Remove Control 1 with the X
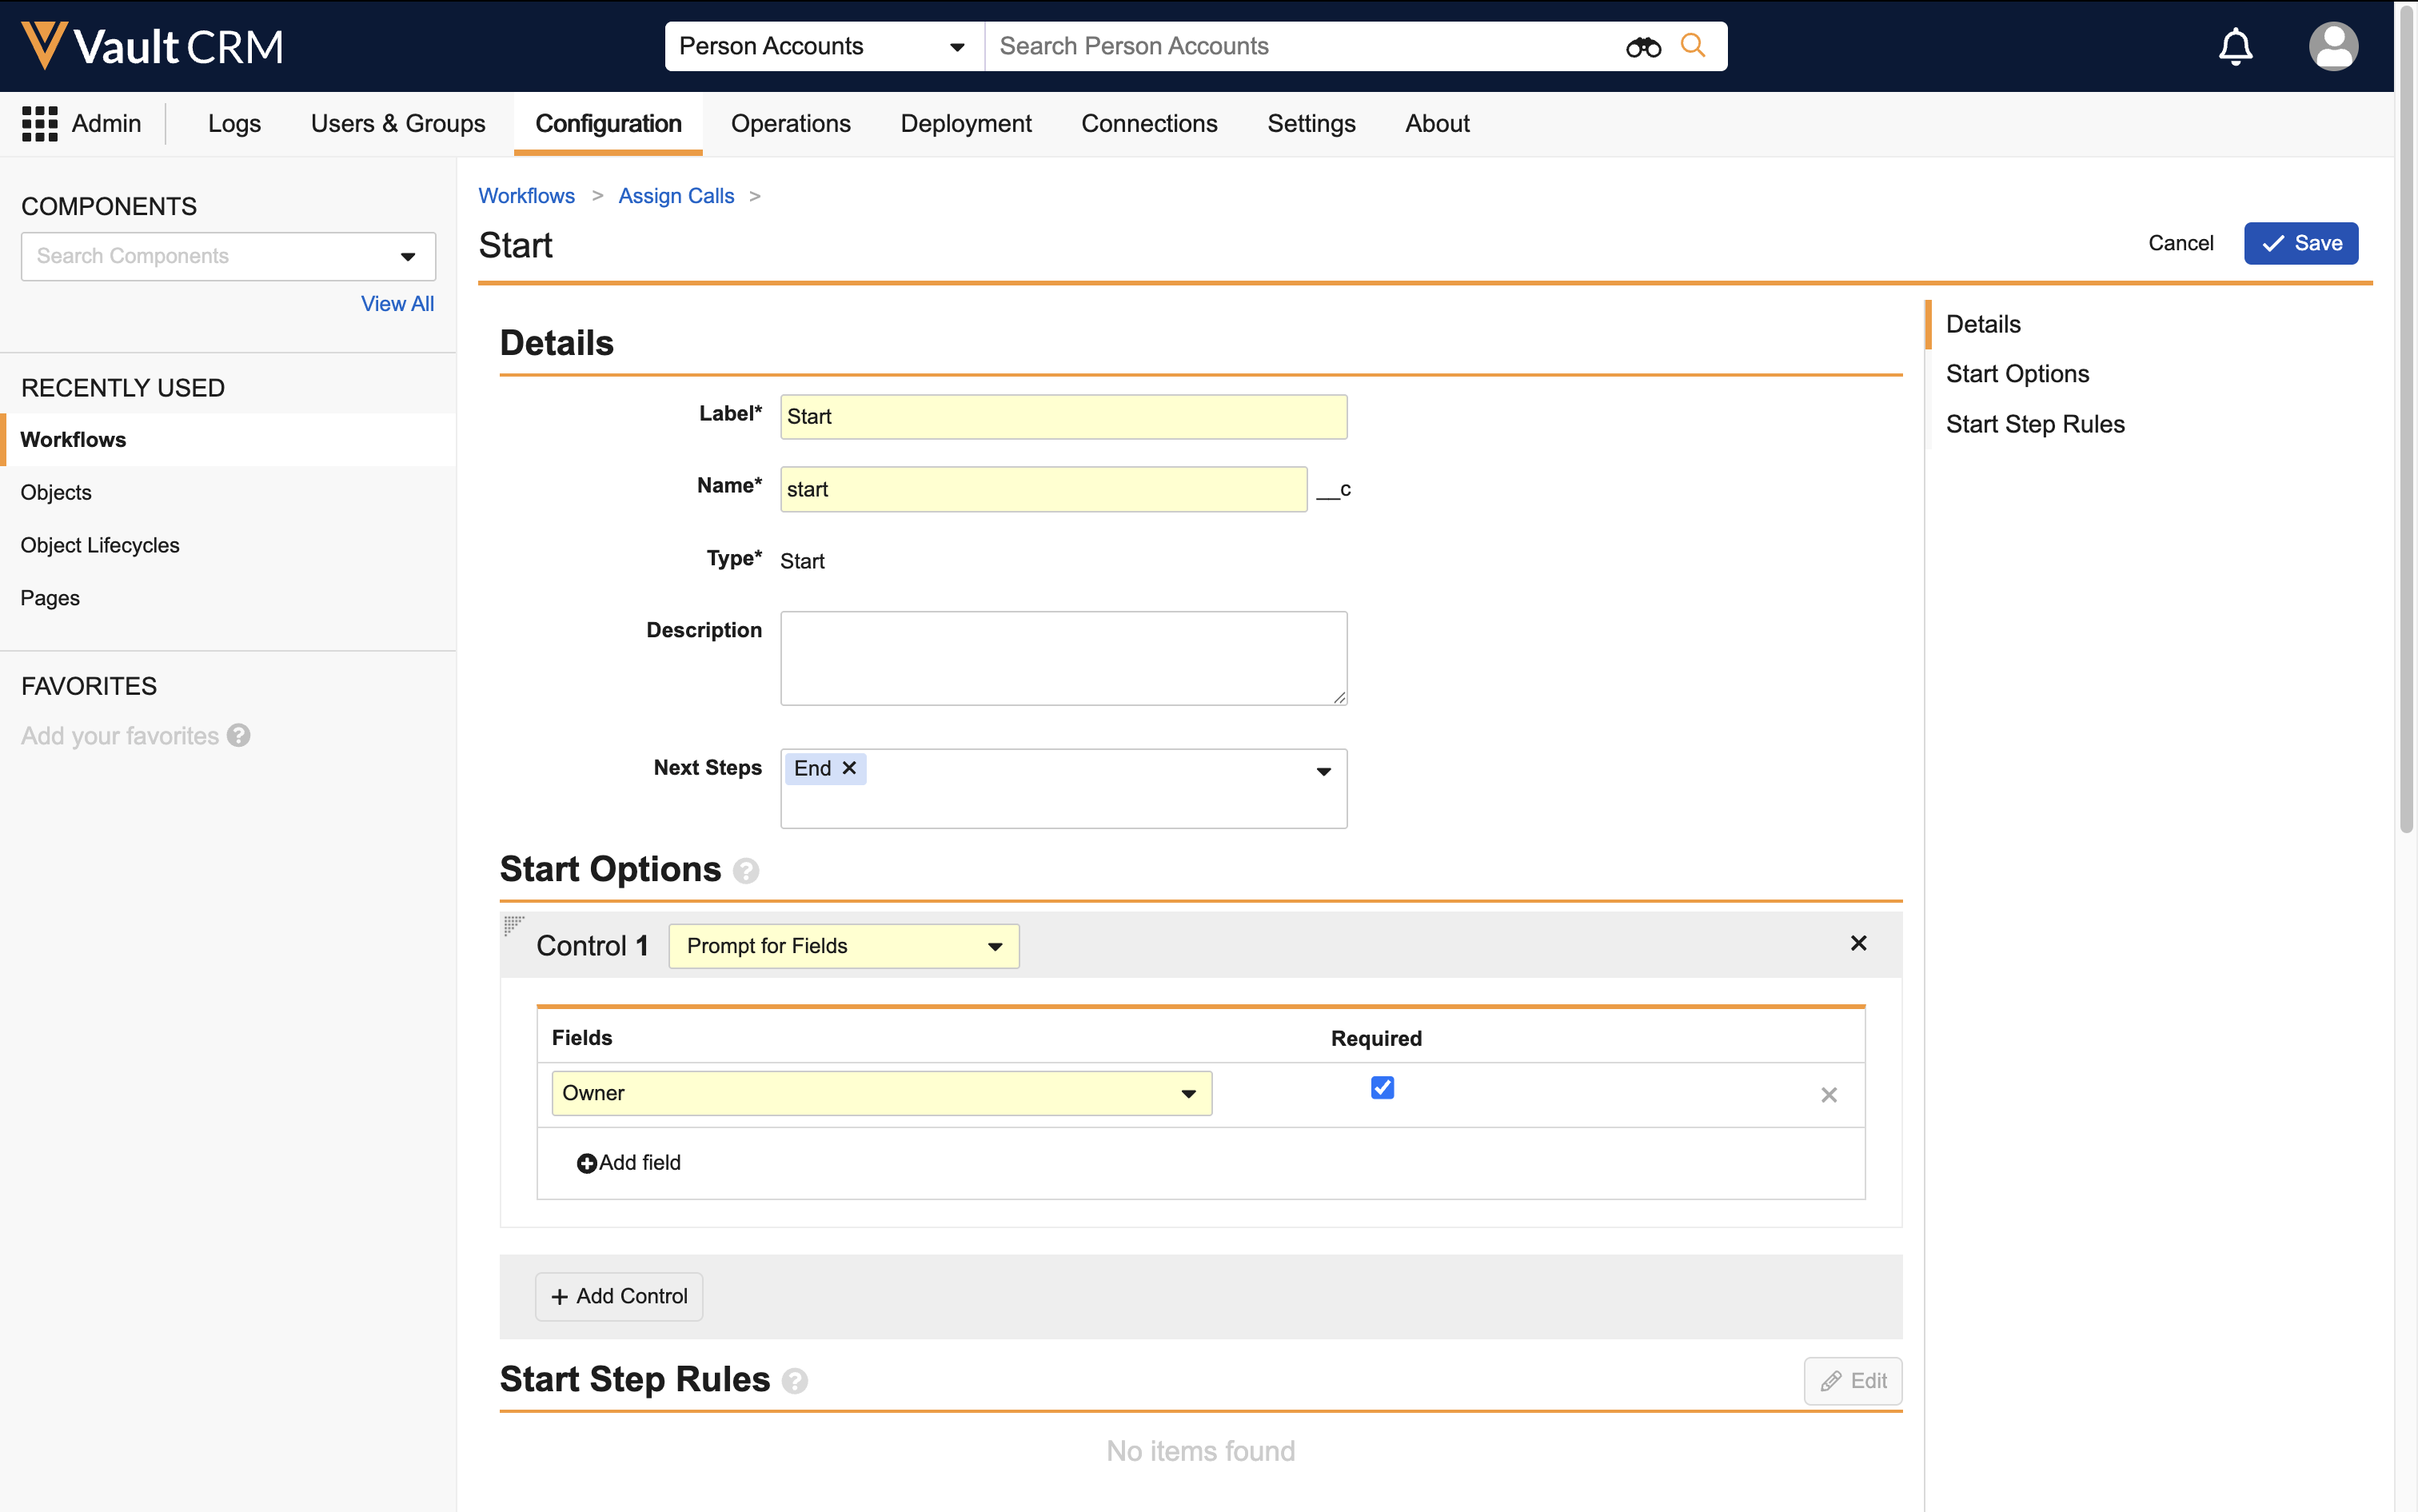The image size is (2418, 1512). click(1858, 943)
